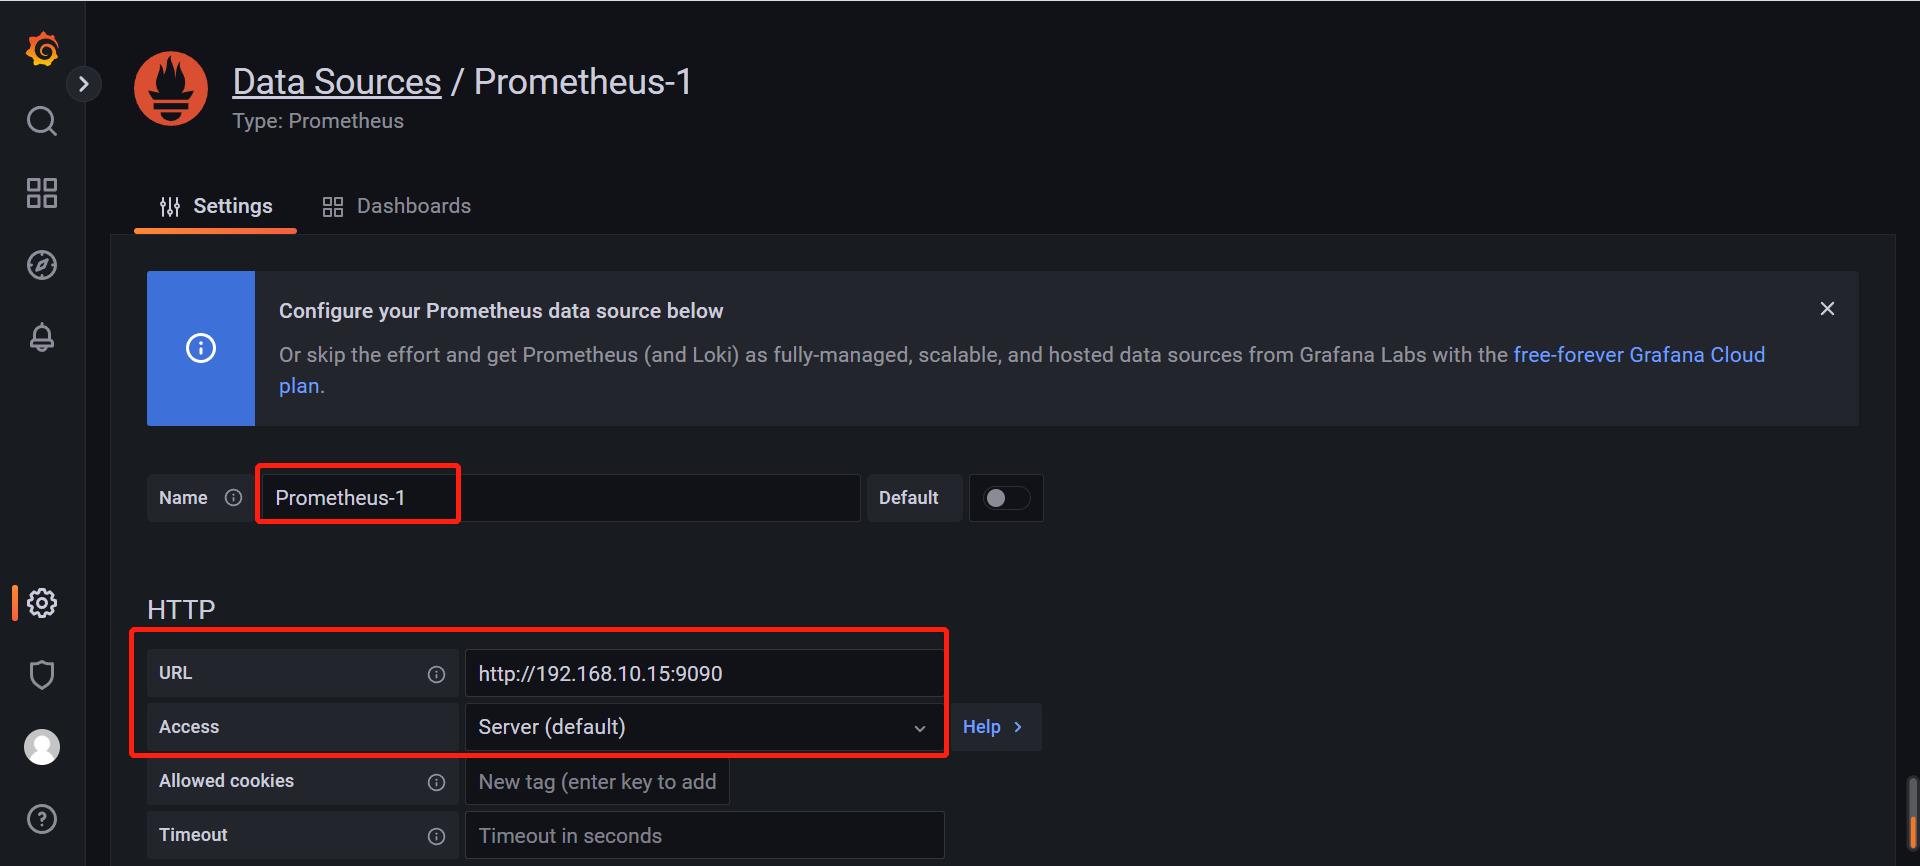Image resolution: width=1920 pixels, height=866 pixels.
Task: Focus the Timeout in seconds field
Action: click(x=705, y=835)
